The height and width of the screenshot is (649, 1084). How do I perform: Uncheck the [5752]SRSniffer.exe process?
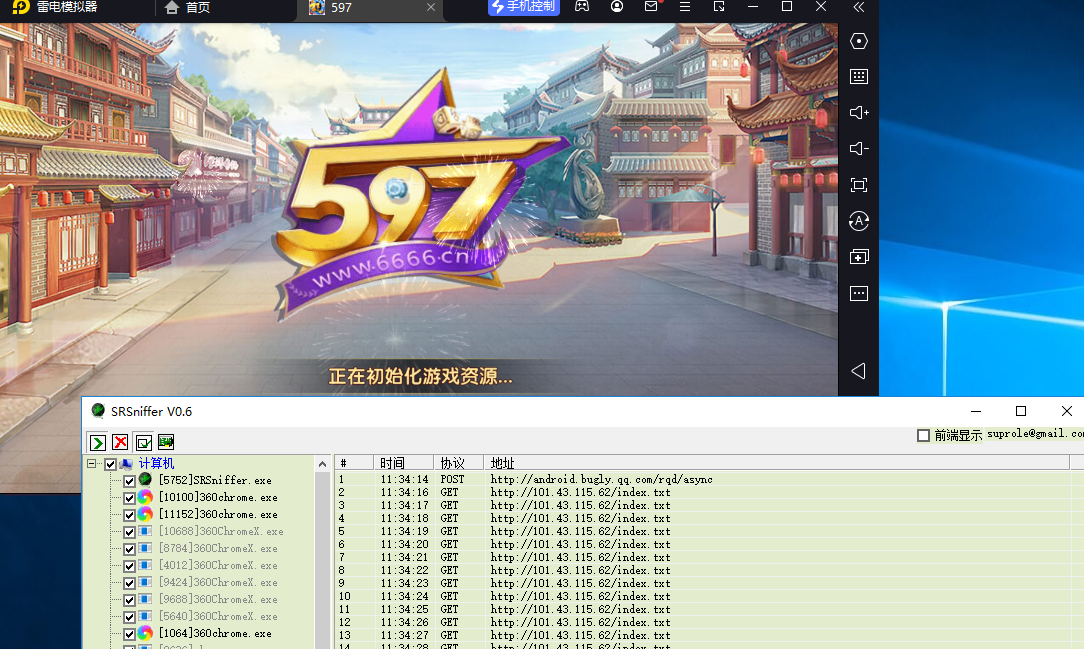129,480
